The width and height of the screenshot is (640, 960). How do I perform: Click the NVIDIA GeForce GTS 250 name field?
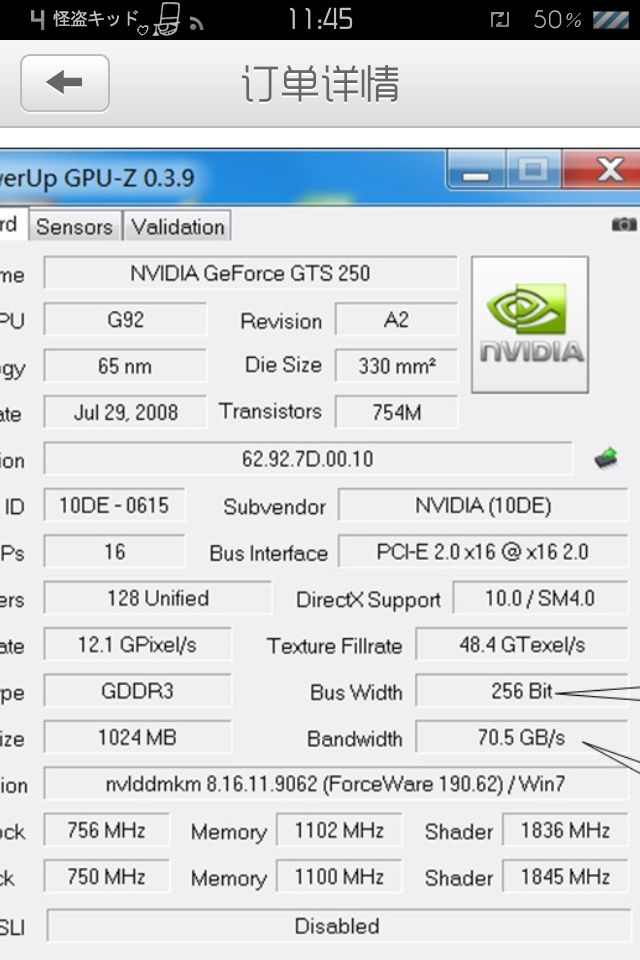click(x=250, y=273)
